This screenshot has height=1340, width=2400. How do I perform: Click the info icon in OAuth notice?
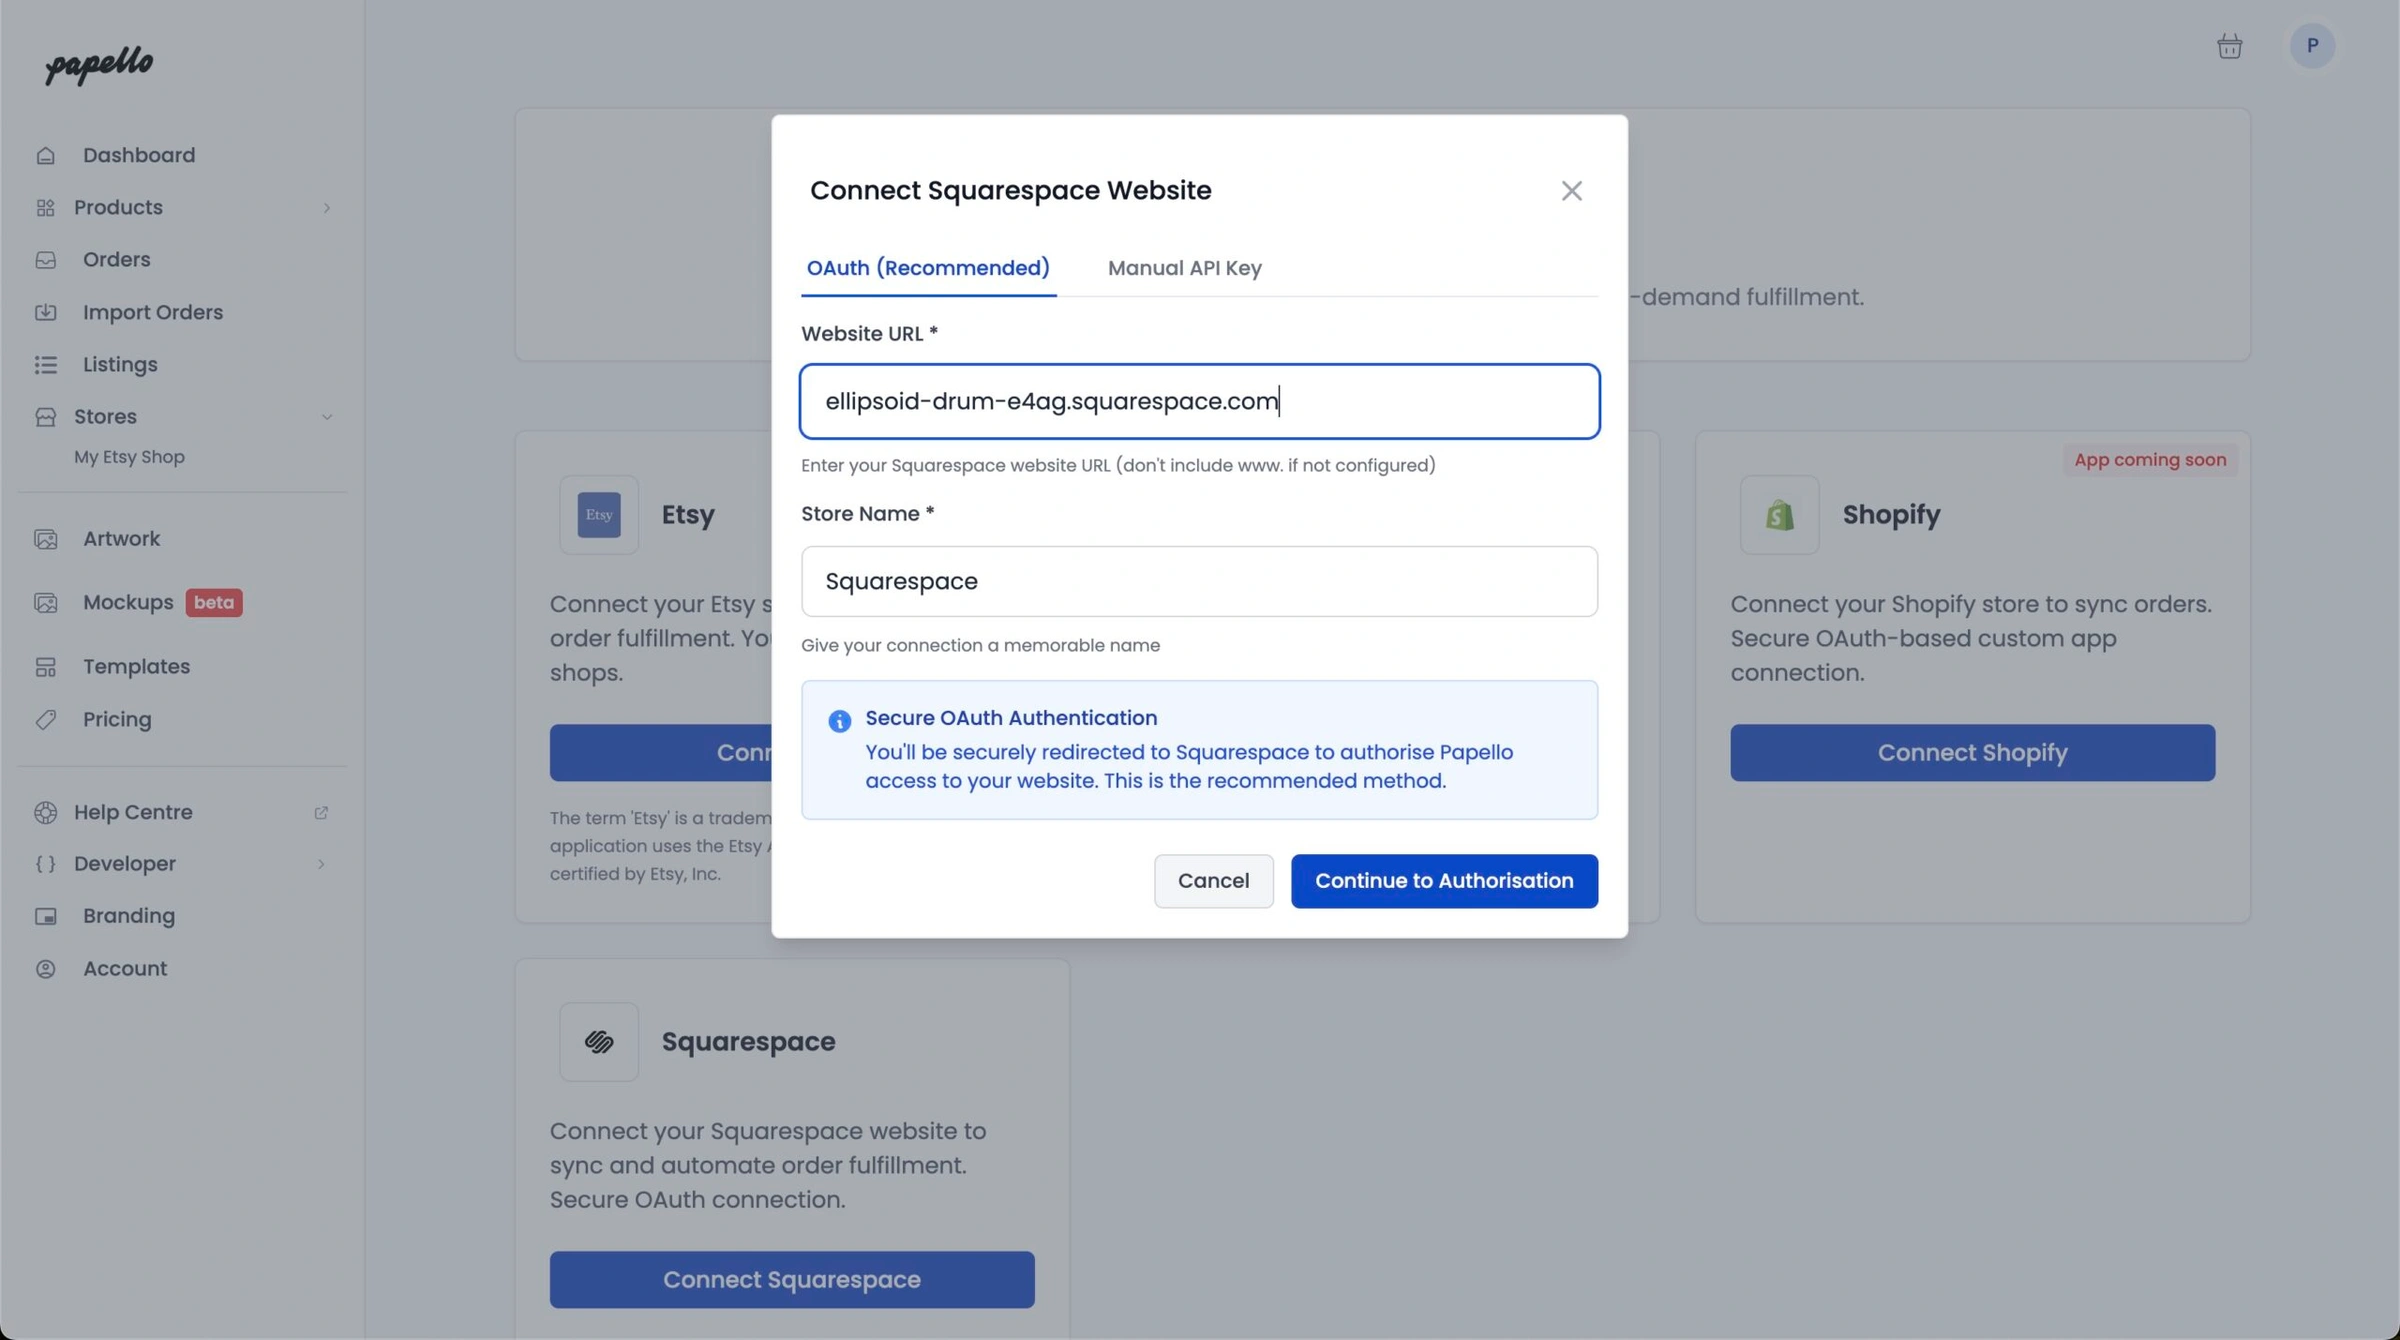(839, 721)
